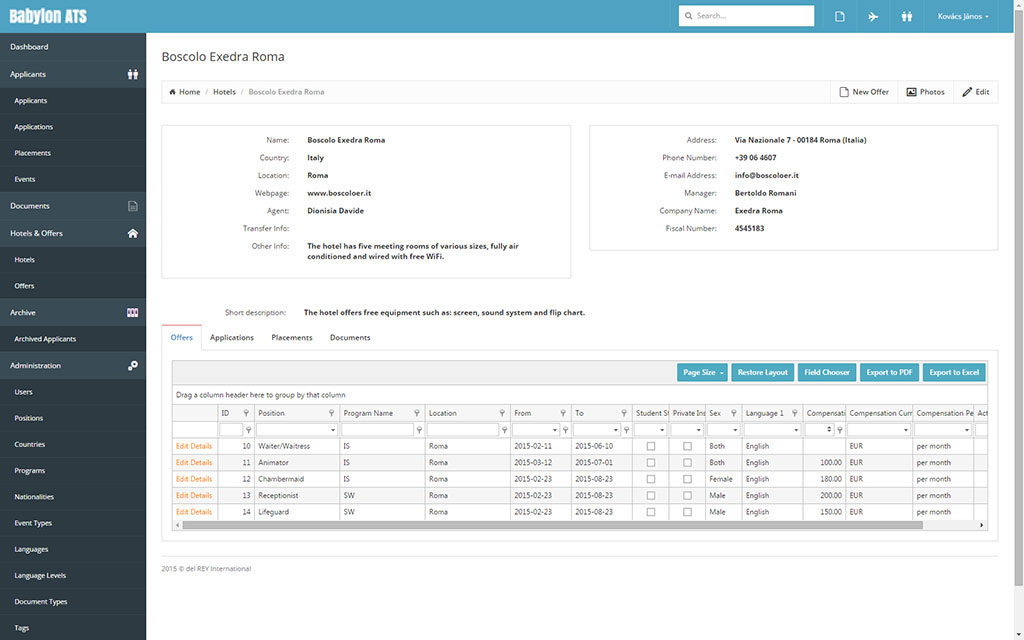The image size is (1024, 640).
Task: Switch to the Documents tab
Action: (350, 338)
